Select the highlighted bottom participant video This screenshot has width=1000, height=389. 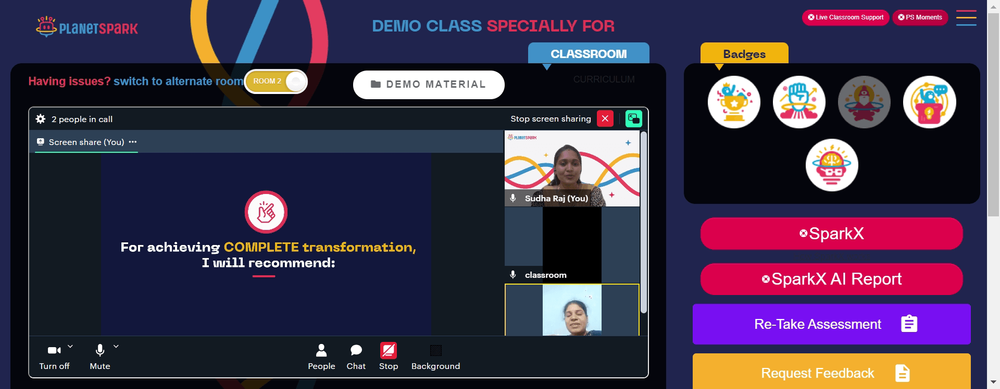572,310
